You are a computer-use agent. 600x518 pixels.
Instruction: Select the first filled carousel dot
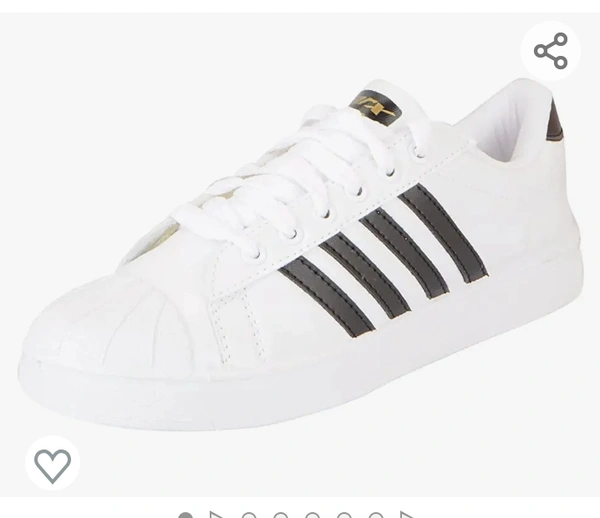coord(186,515)
